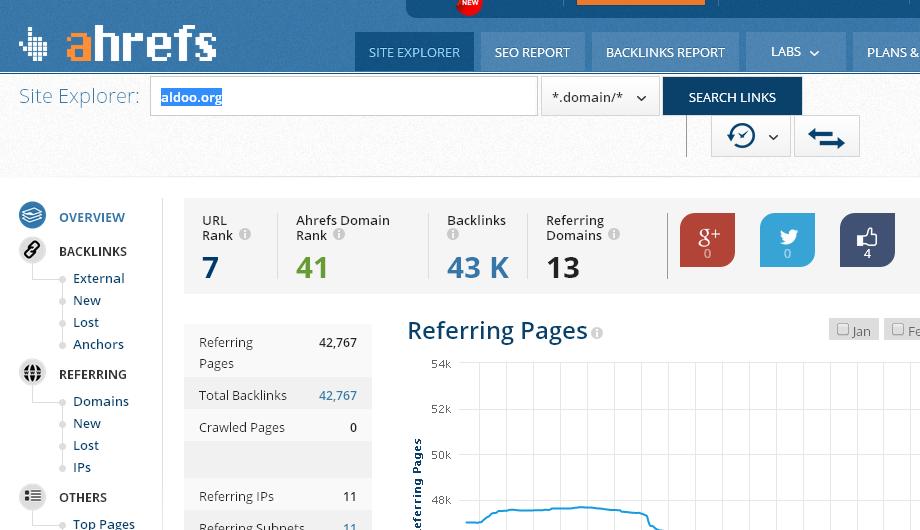This screenshot has height=530, width=920.
Task: Open the Backlinks Report tab
Action: pos(665,52)
